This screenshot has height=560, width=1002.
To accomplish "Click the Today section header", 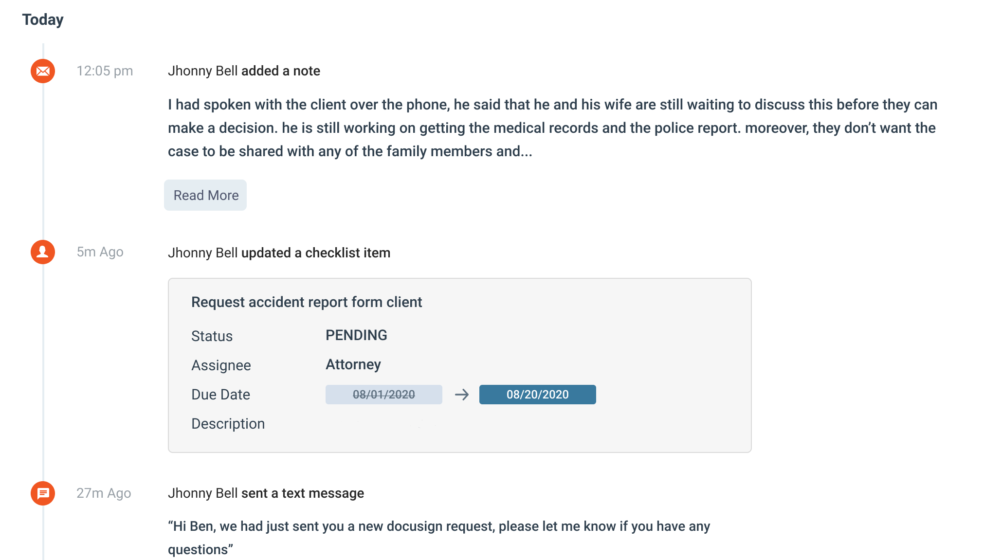I will 43,20.
